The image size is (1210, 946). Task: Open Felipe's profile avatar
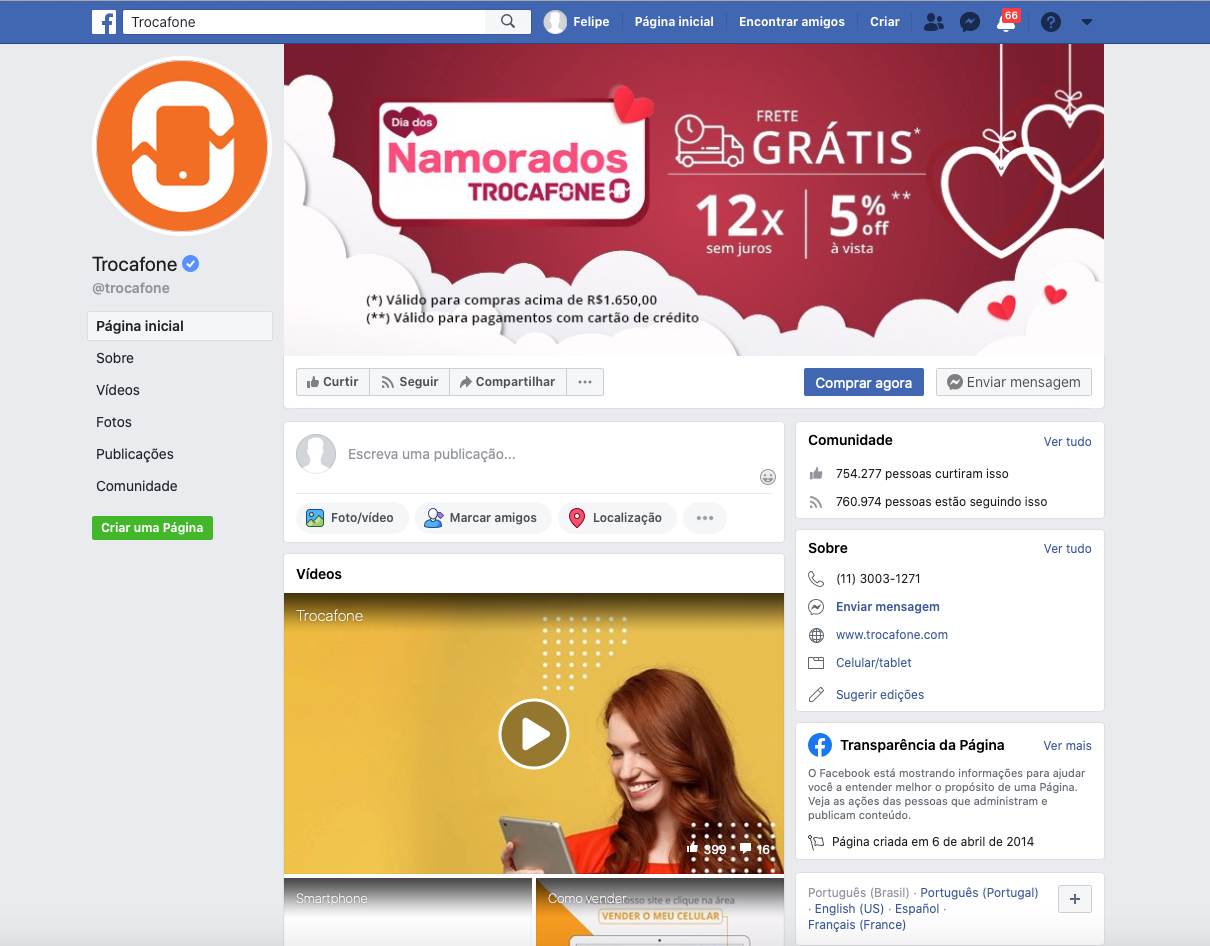coord(555,21)
